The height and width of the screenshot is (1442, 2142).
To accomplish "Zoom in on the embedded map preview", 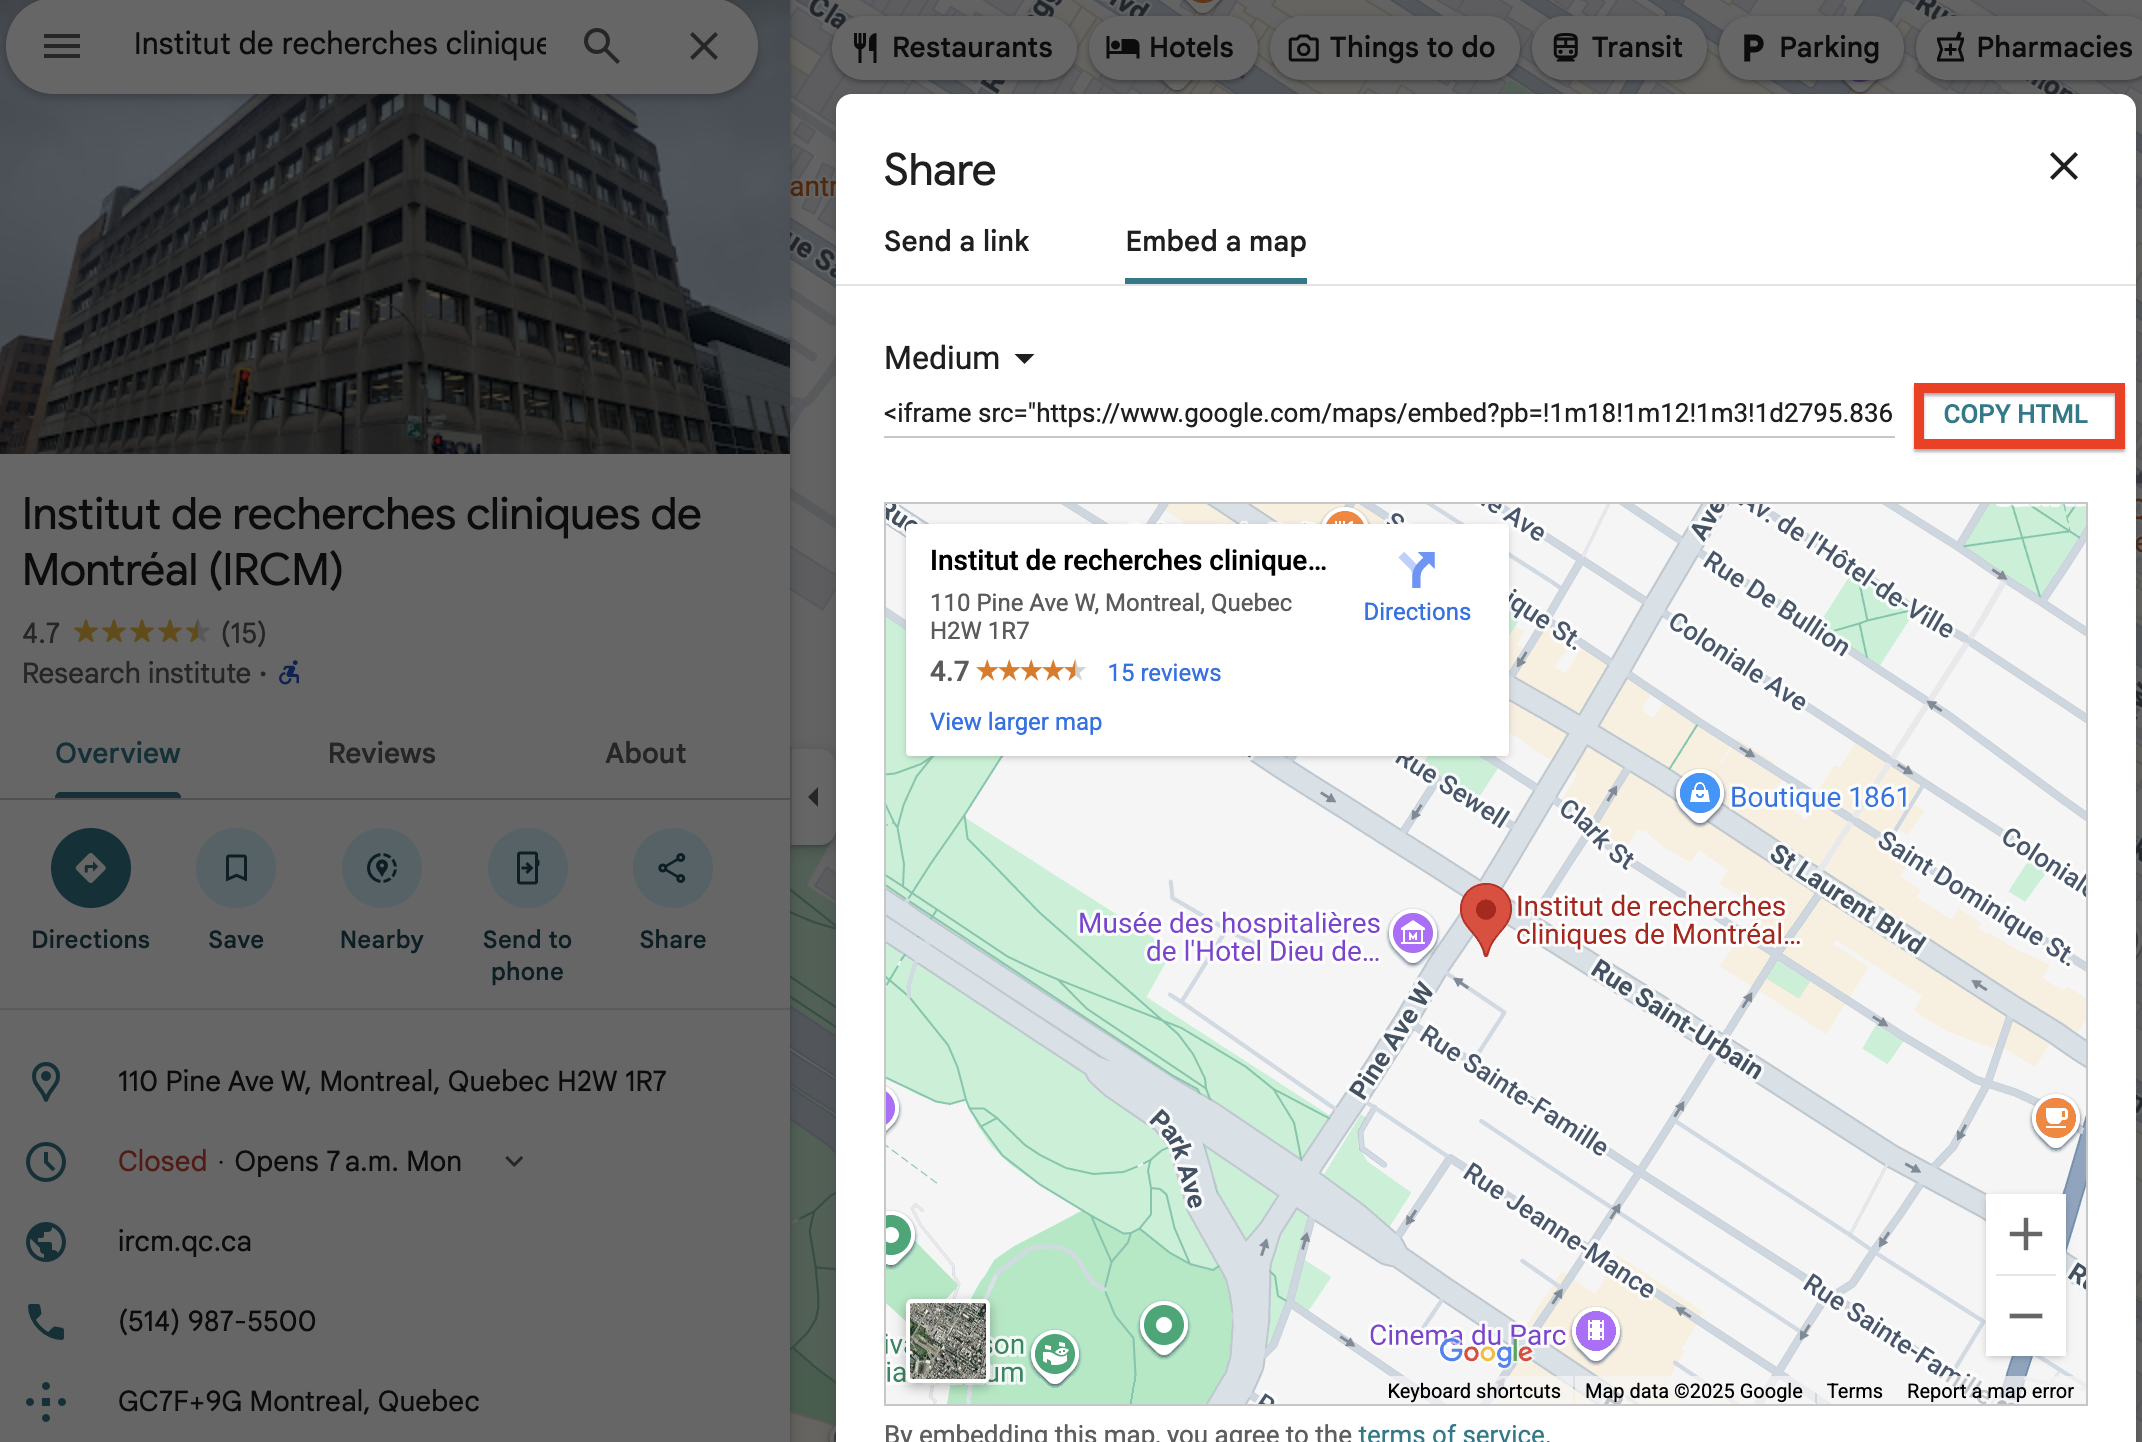I will [2025, 1234].
